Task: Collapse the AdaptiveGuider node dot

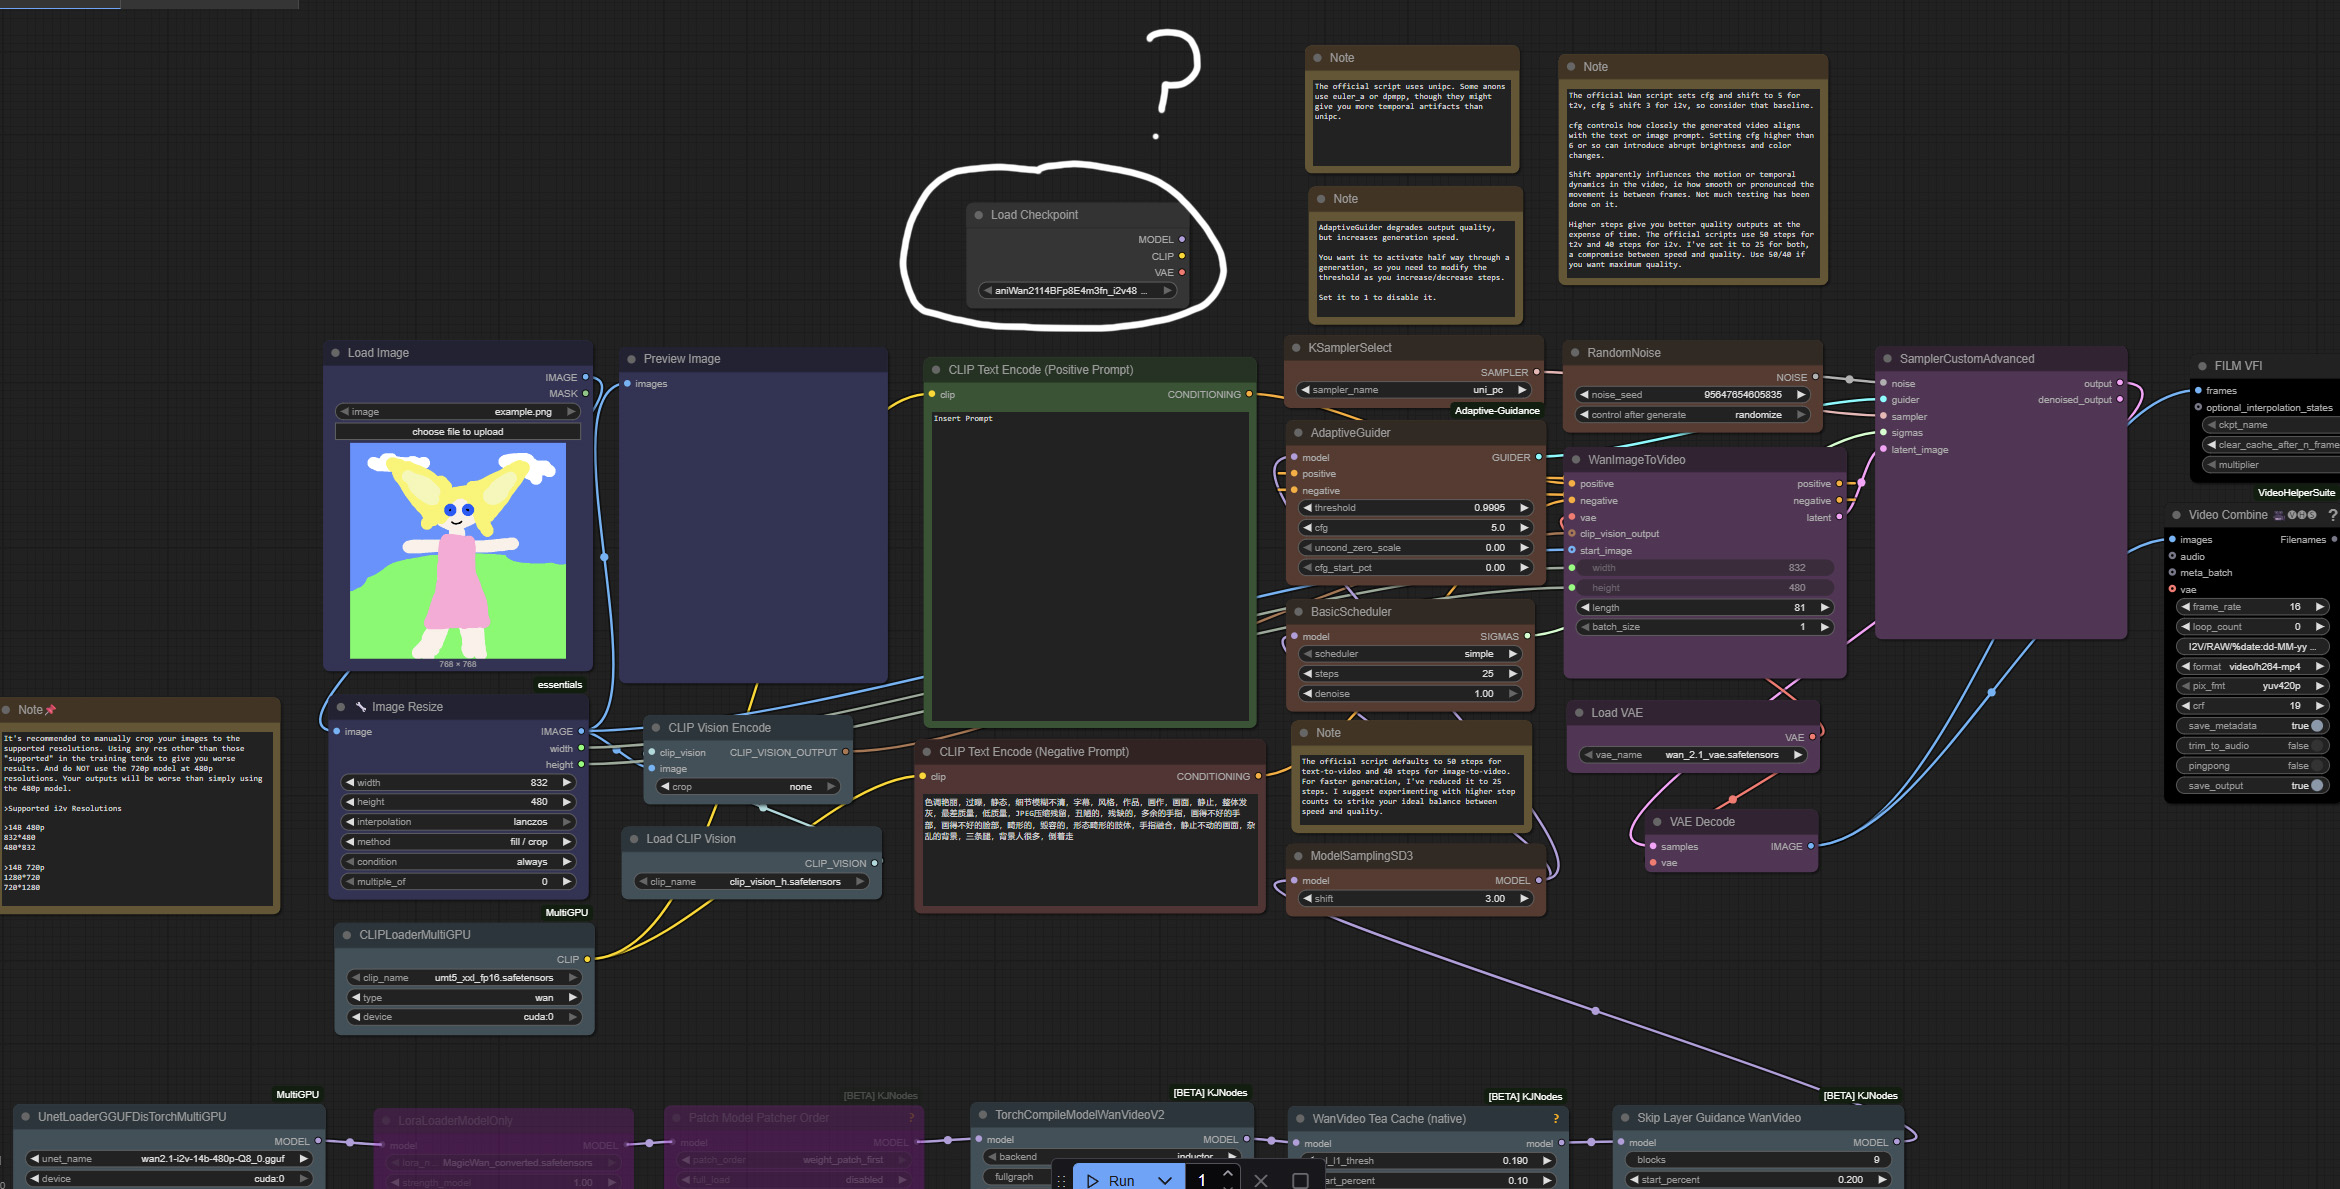Action: 1299,433
